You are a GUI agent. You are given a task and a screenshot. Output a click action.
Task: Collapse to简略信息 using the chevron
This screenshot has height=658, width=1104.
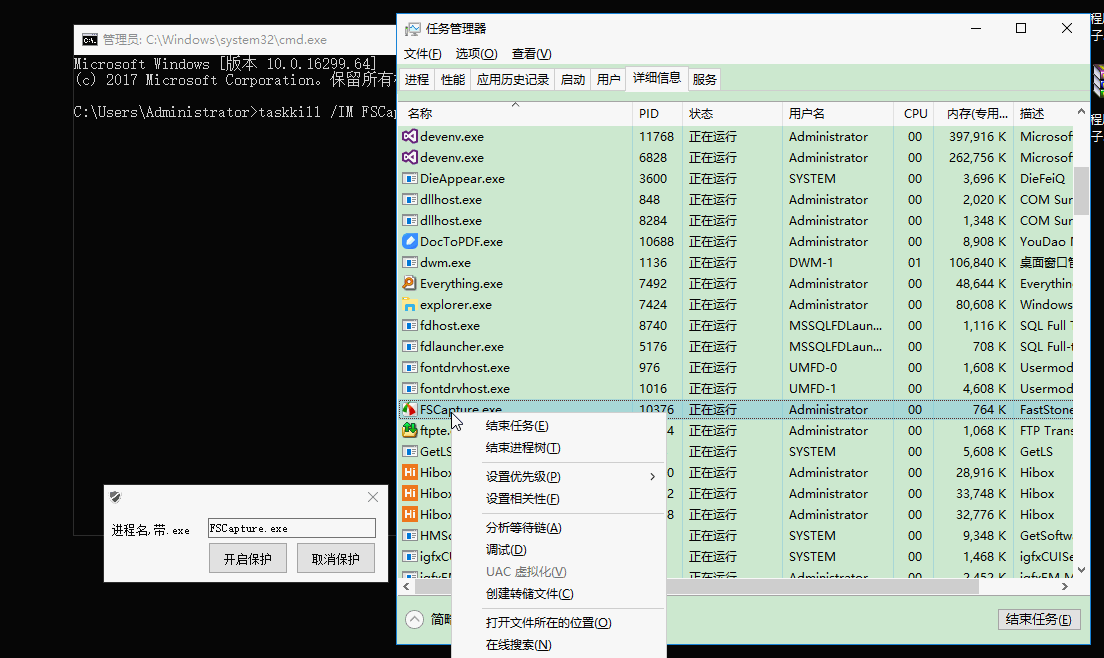pos(414,619)
